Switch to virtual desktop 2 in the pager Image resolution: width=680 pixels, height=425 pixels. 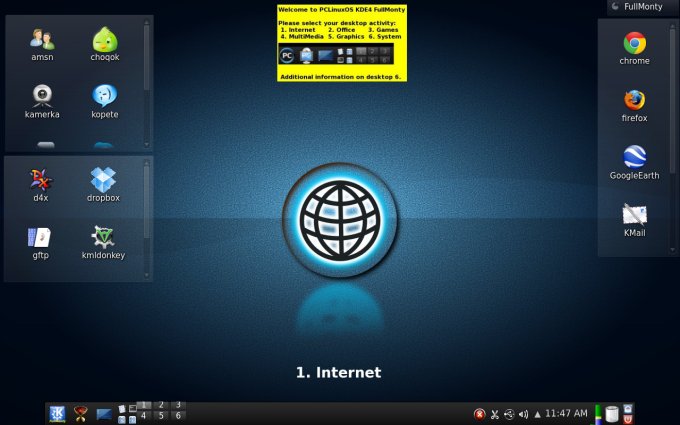[x=161, y=405]
